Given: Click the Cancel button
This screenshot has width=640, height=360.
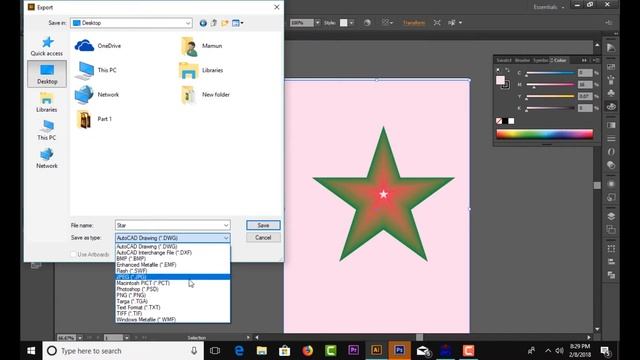Looking at the screenshot, I should click(263, 238).
